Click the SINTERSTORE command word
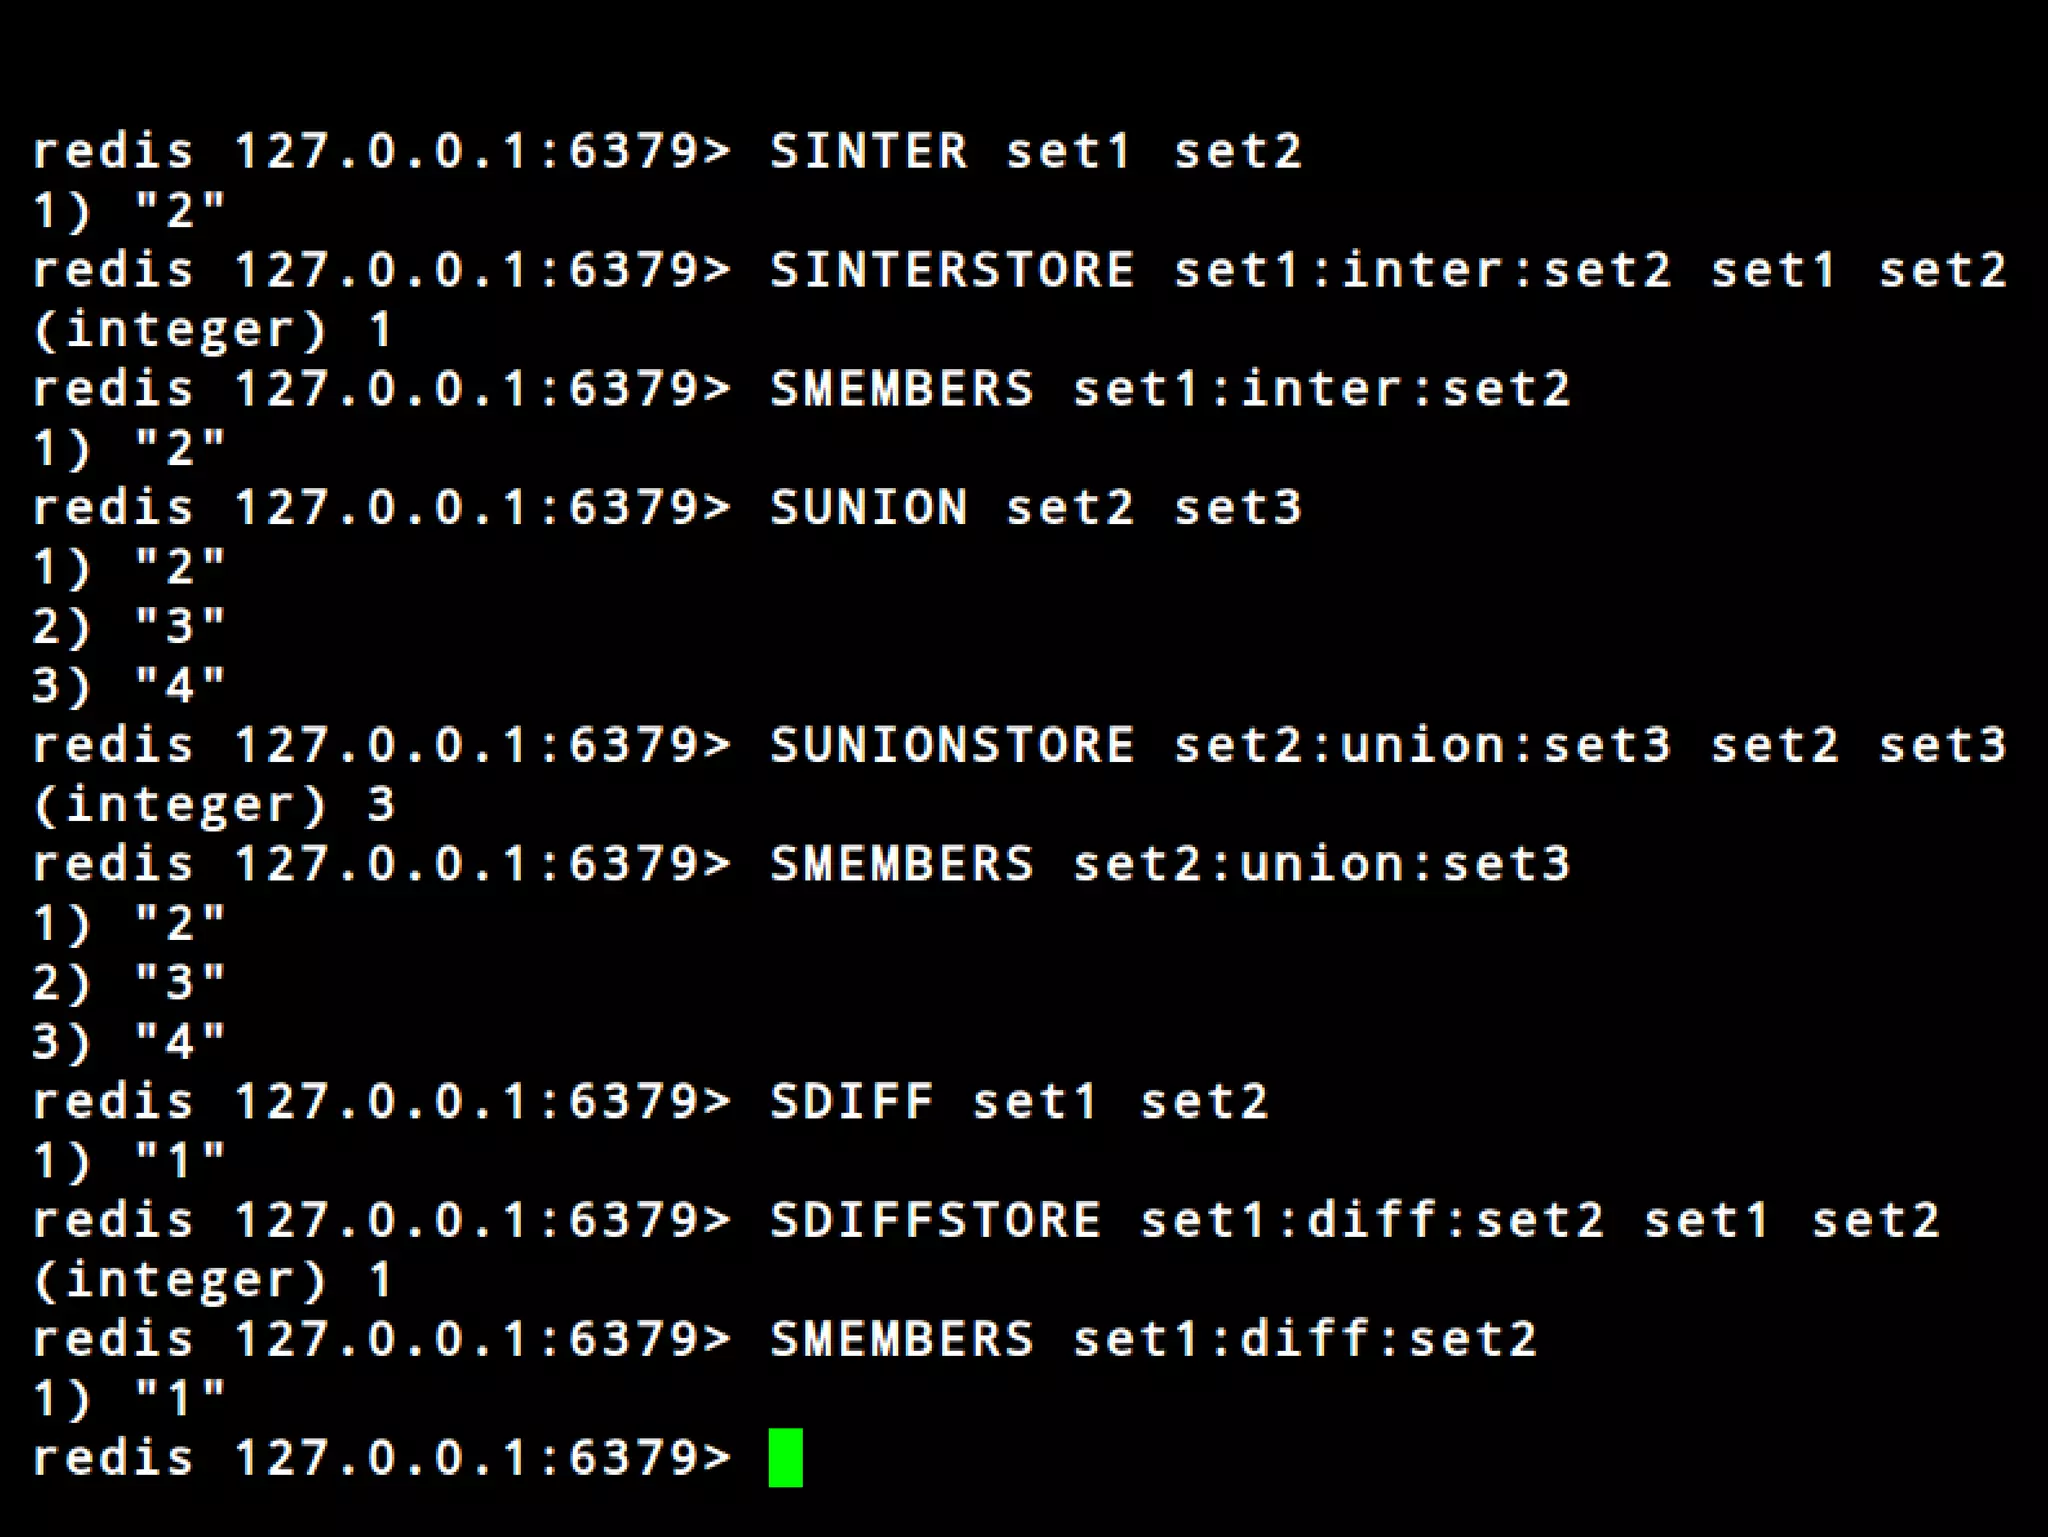Viewport: 2048px width, 1537px height. click(952, 270)
